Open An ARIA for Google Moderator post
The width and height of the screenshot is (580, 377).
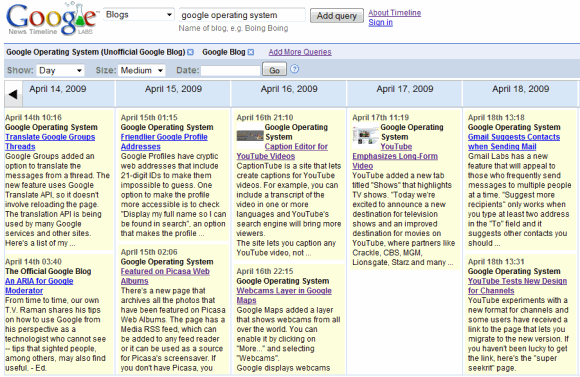39,286
